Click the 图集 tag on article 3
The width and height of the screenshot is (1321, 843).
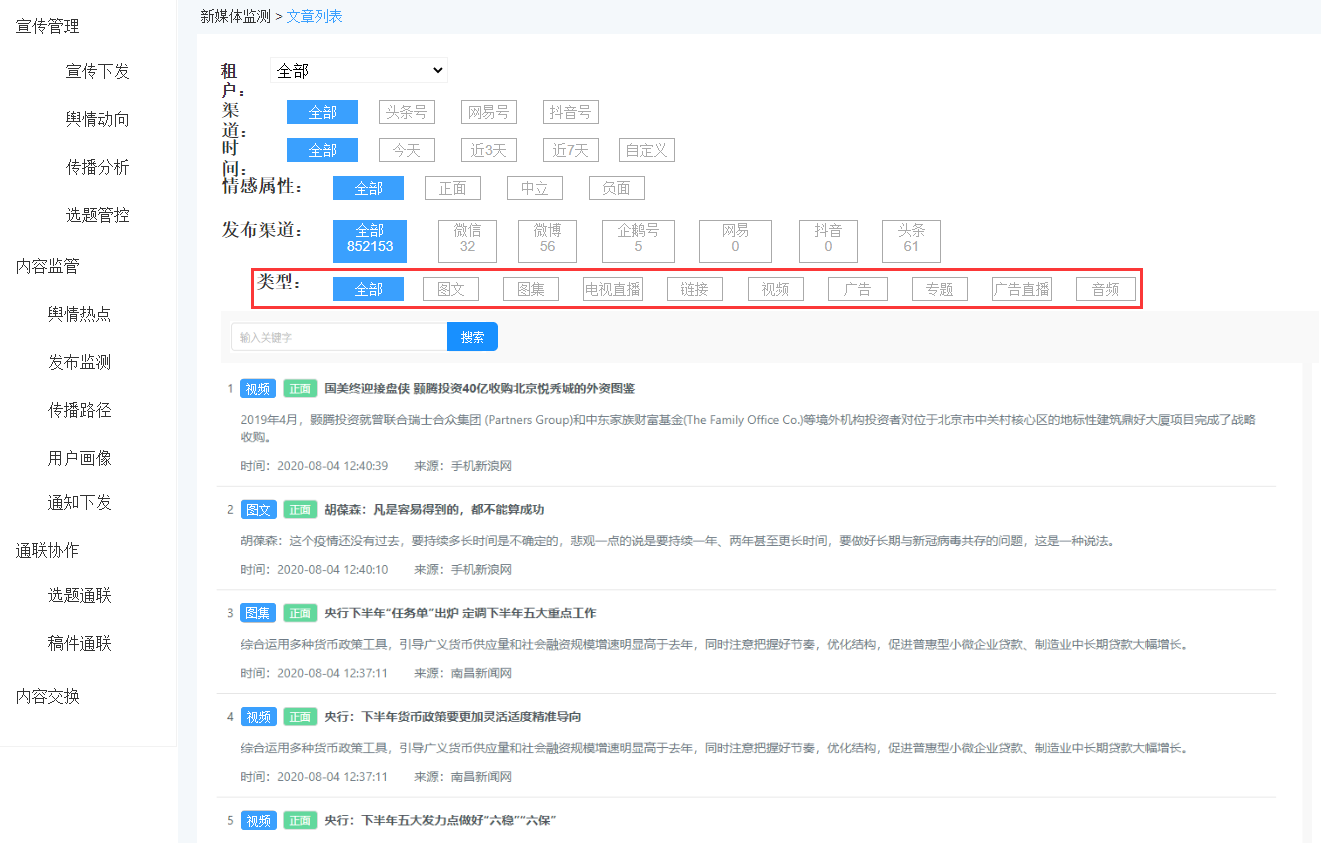pos(258,613)
